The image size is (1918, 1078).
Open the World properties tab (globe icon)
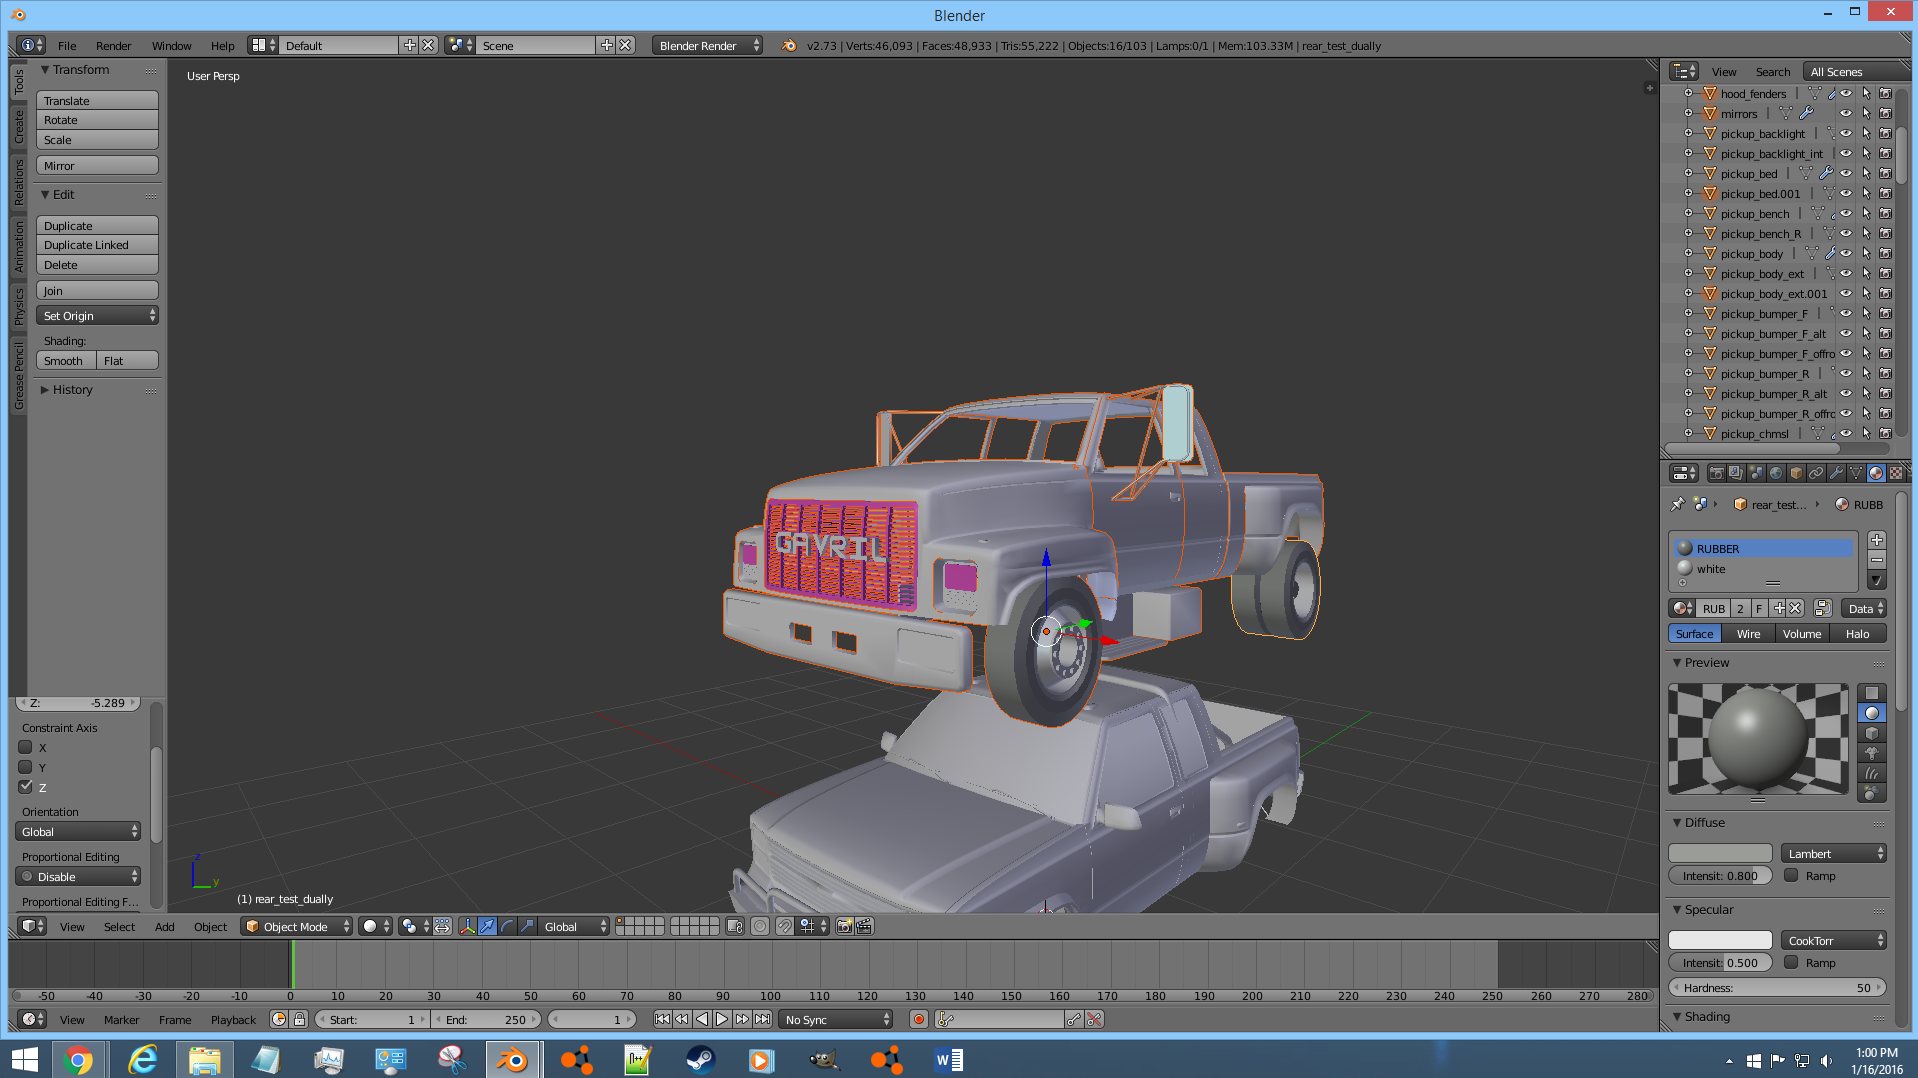tap(1776, 473)
